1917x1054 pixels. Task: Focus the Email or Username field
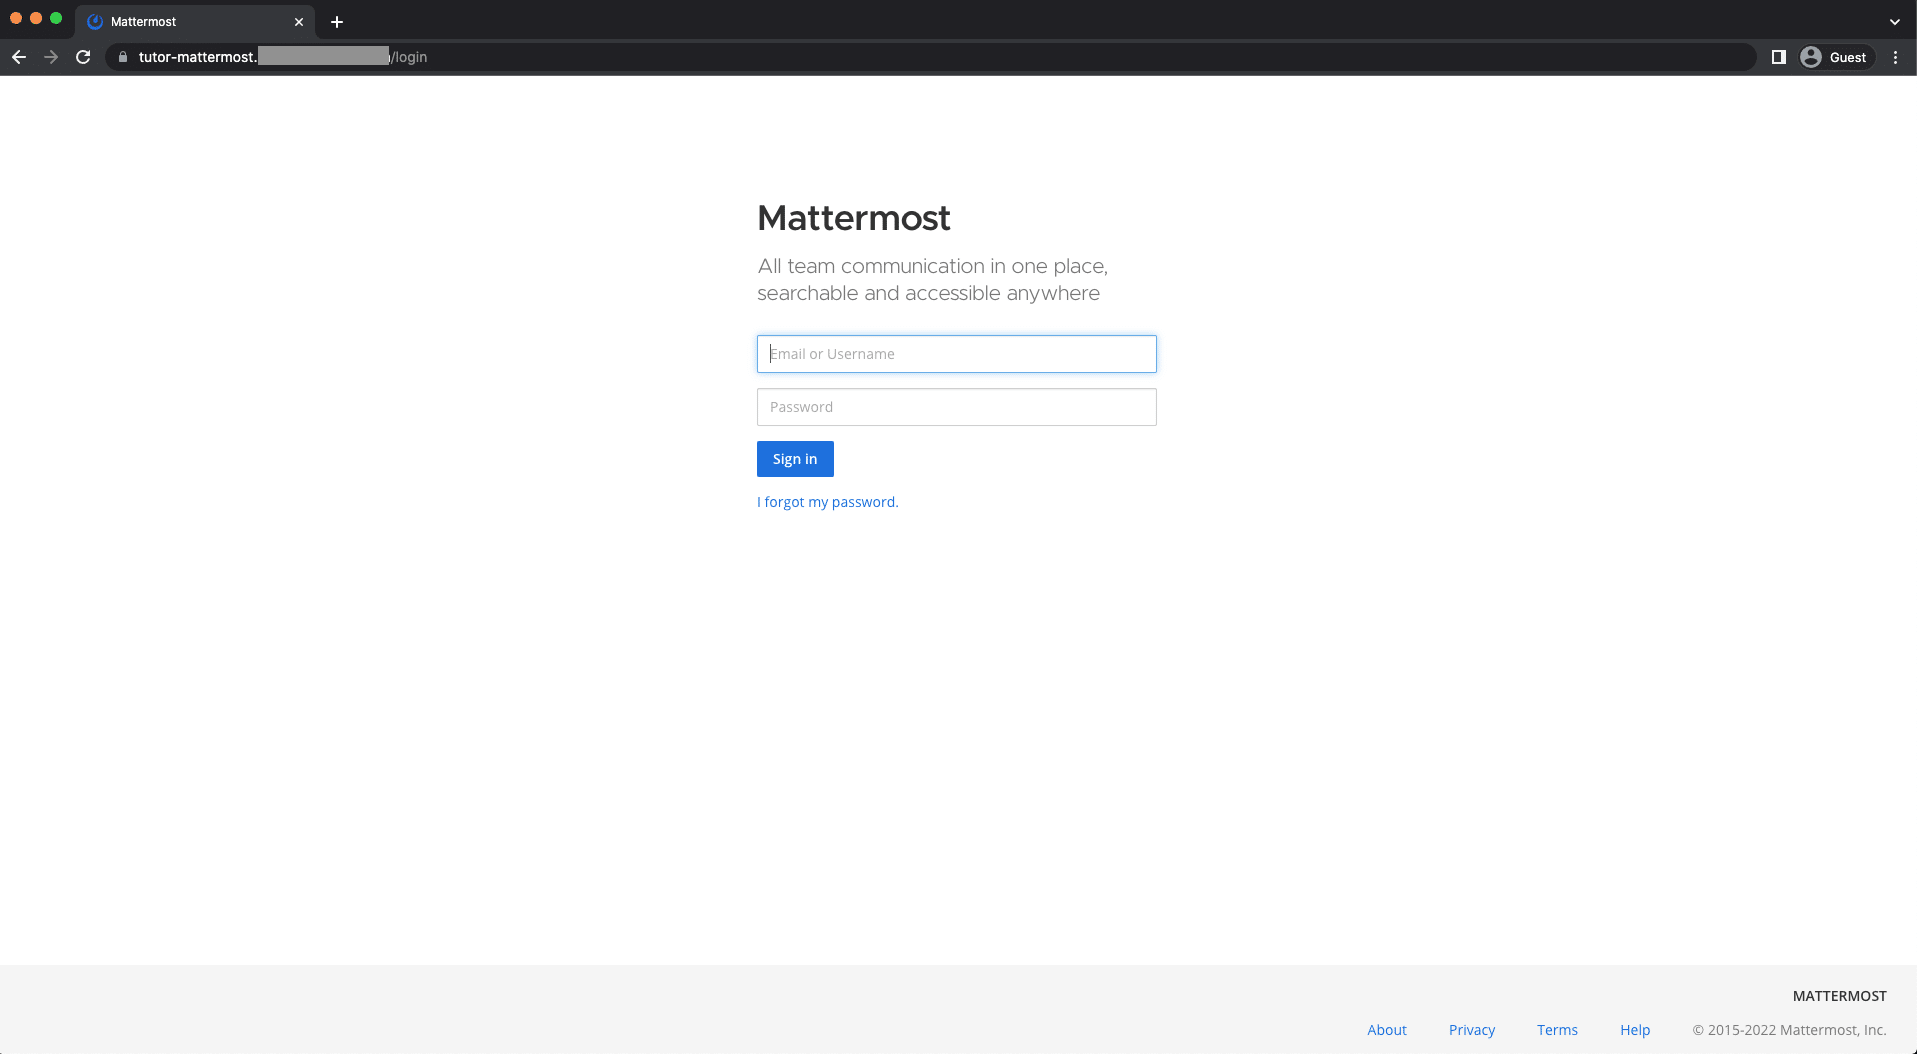pos(956,354)
